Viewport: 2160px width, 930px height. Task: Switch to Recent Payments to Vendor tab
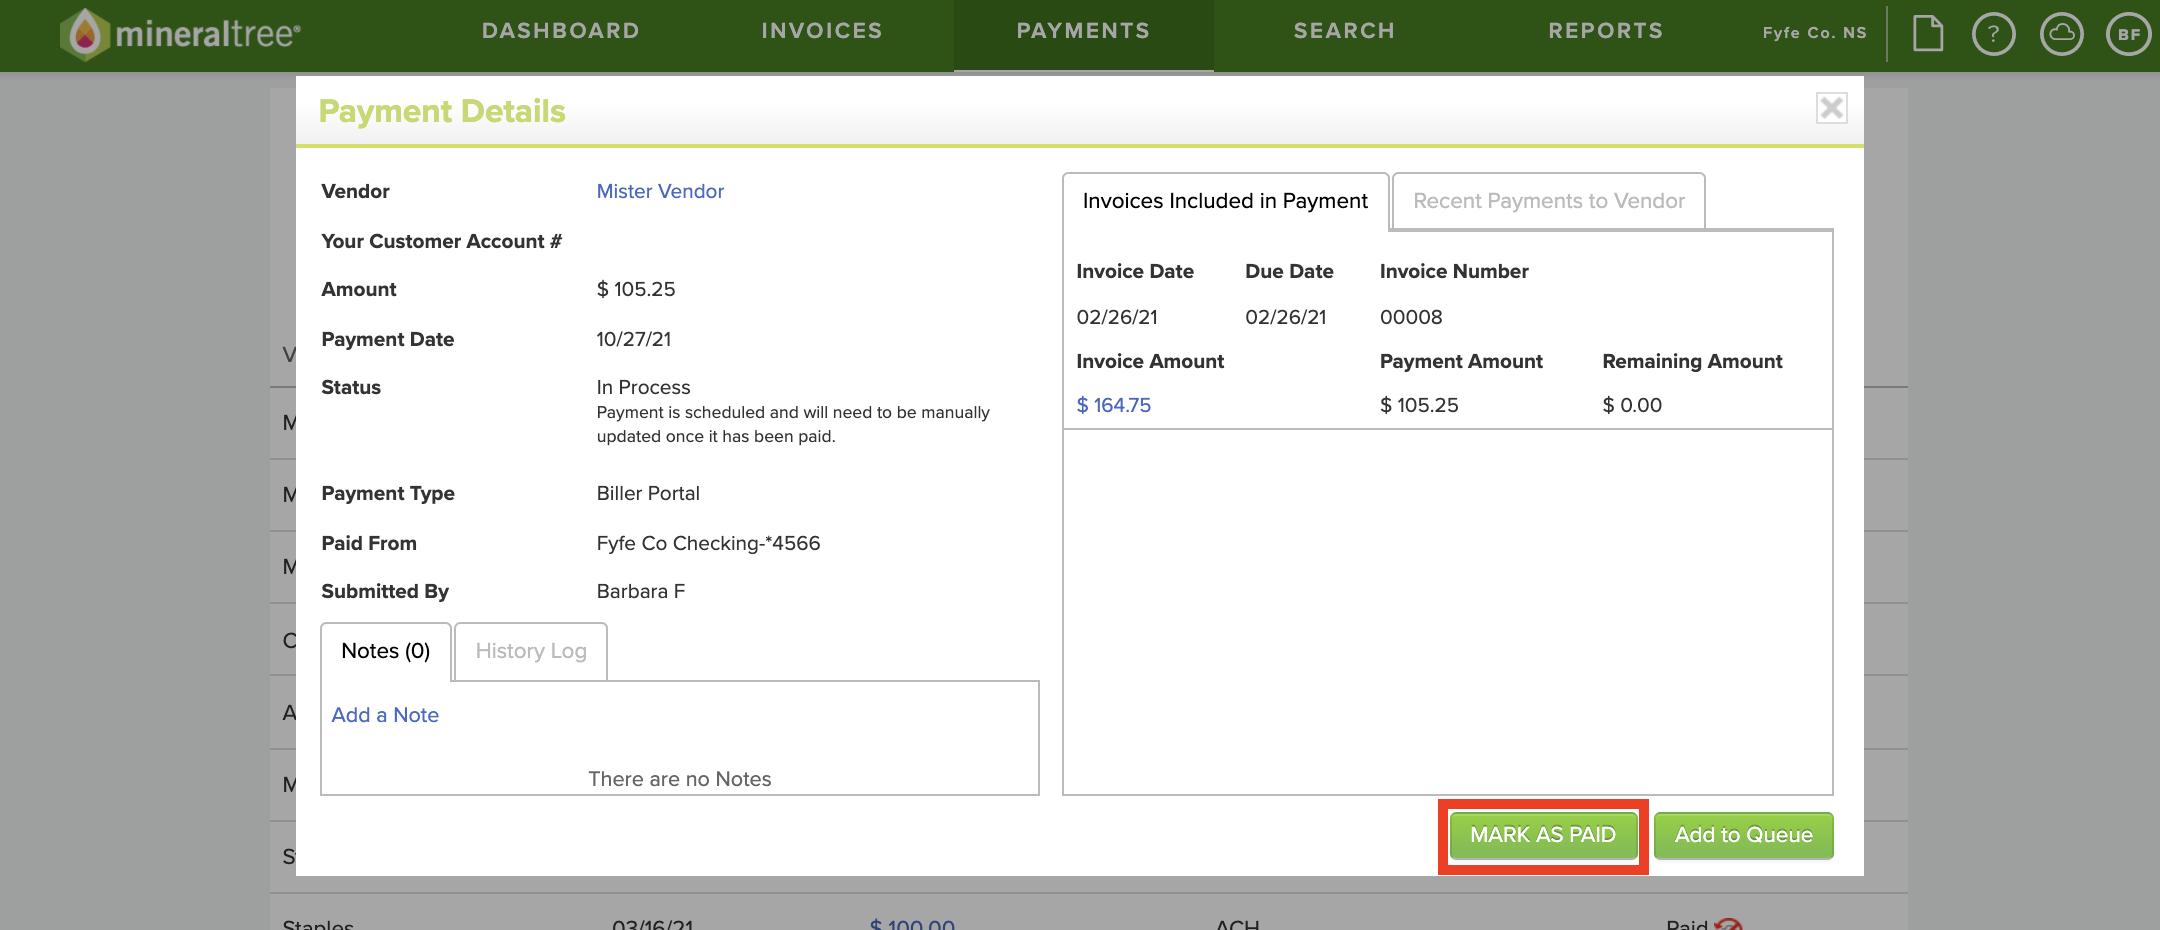tap(1549, 201)
